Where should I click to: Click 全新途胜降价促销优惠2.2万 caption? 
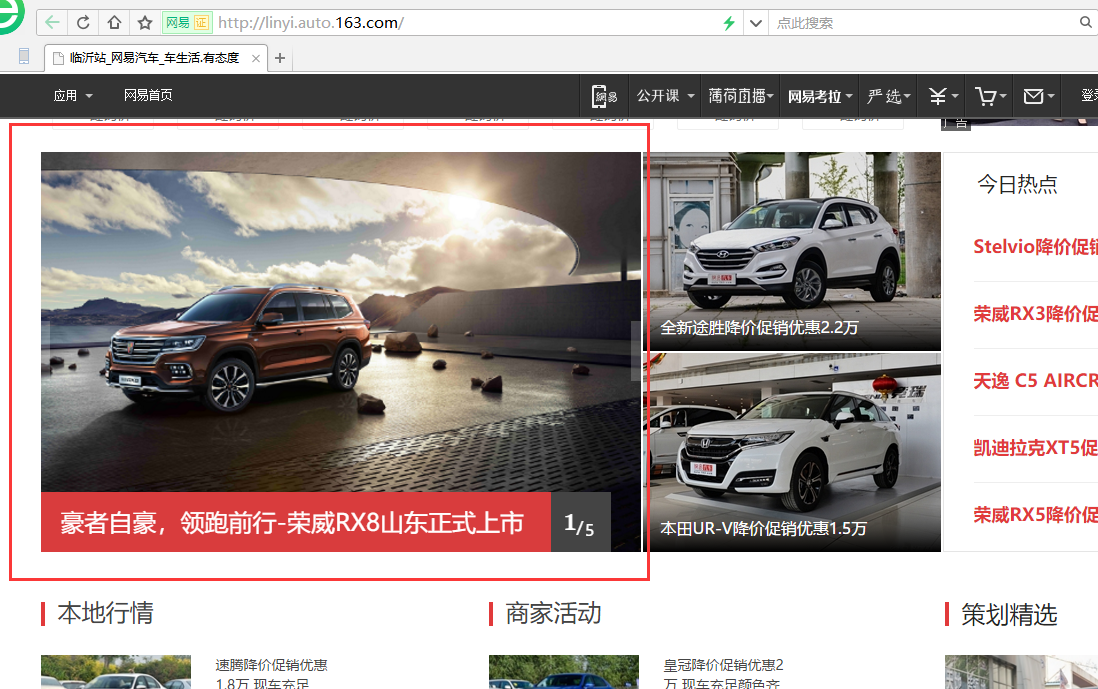[759, 327]
